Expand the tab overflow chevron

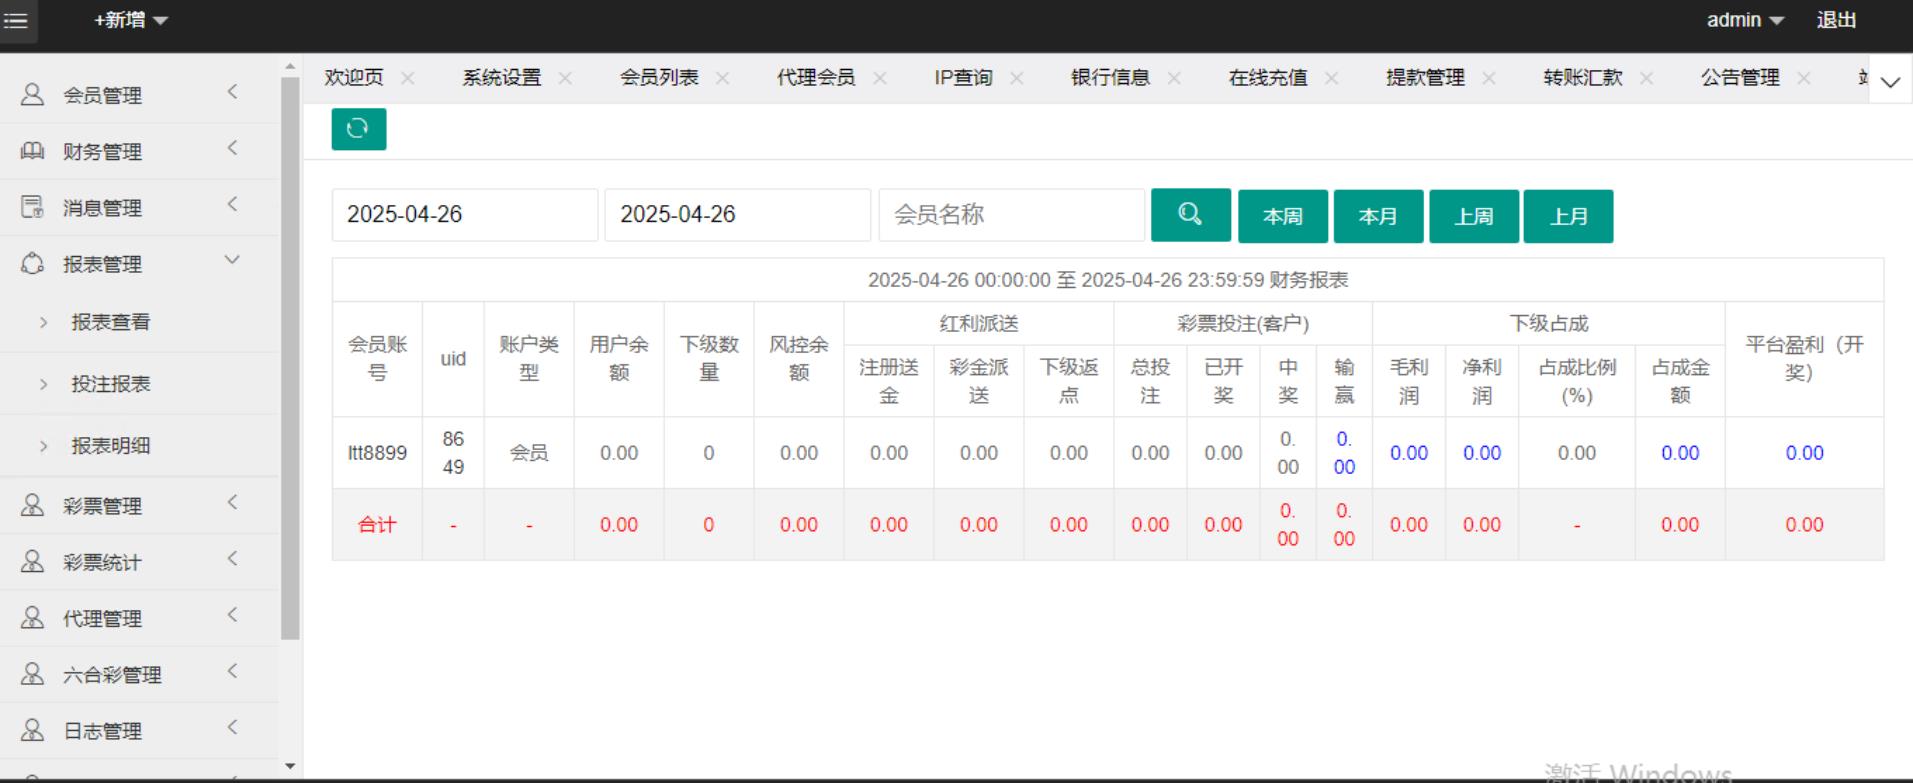[1889, 82]
